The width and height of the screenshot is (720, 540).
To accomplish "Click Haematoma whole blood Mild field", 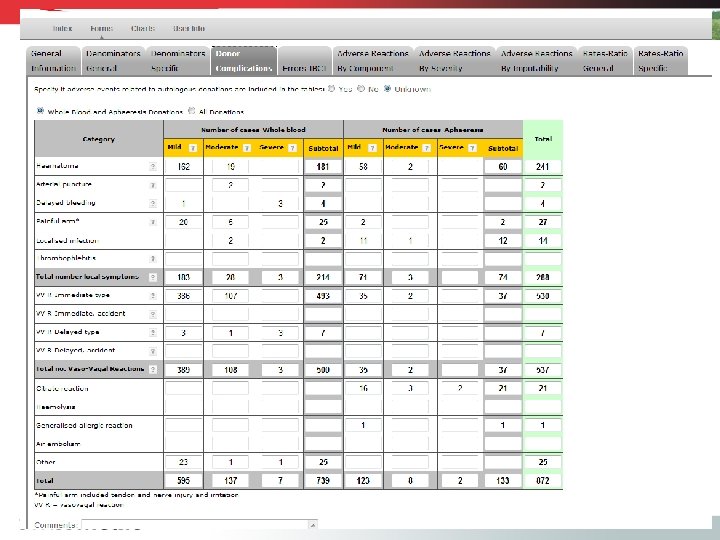I will pyautogui.click(x=184, y=167).
